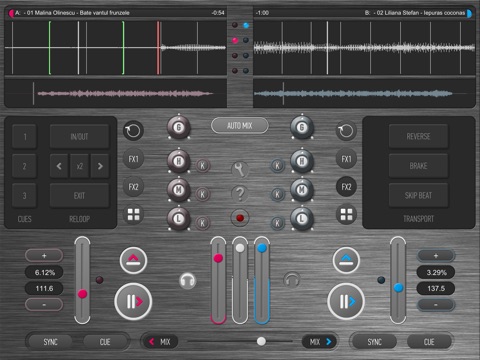Screen dimensions: 480x360
Task: Click deck A low EQ knob L
Action: click(x=179, y=219)
